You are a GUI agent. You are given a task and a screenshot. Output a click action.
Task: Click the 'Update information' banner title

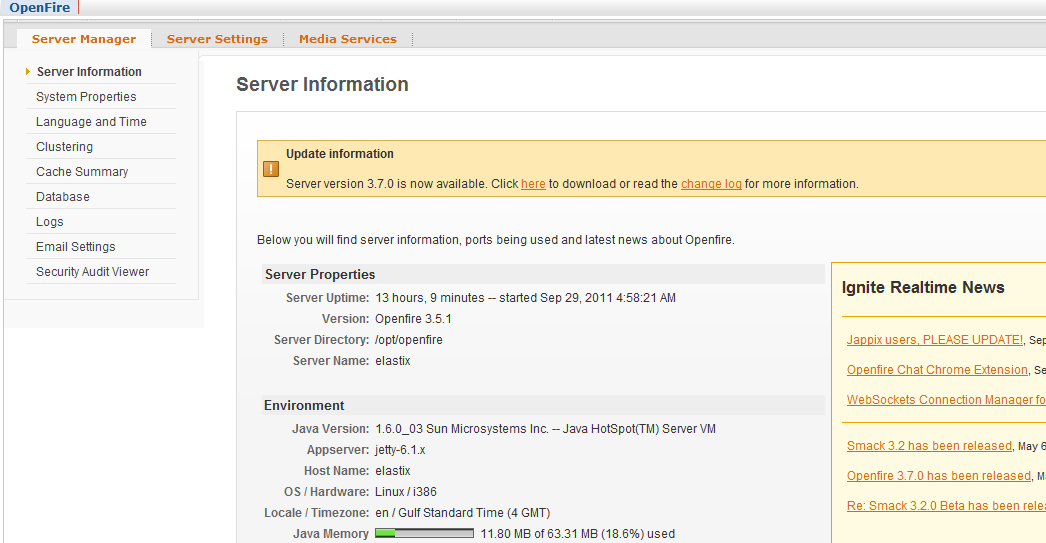(x=340, y=154)
